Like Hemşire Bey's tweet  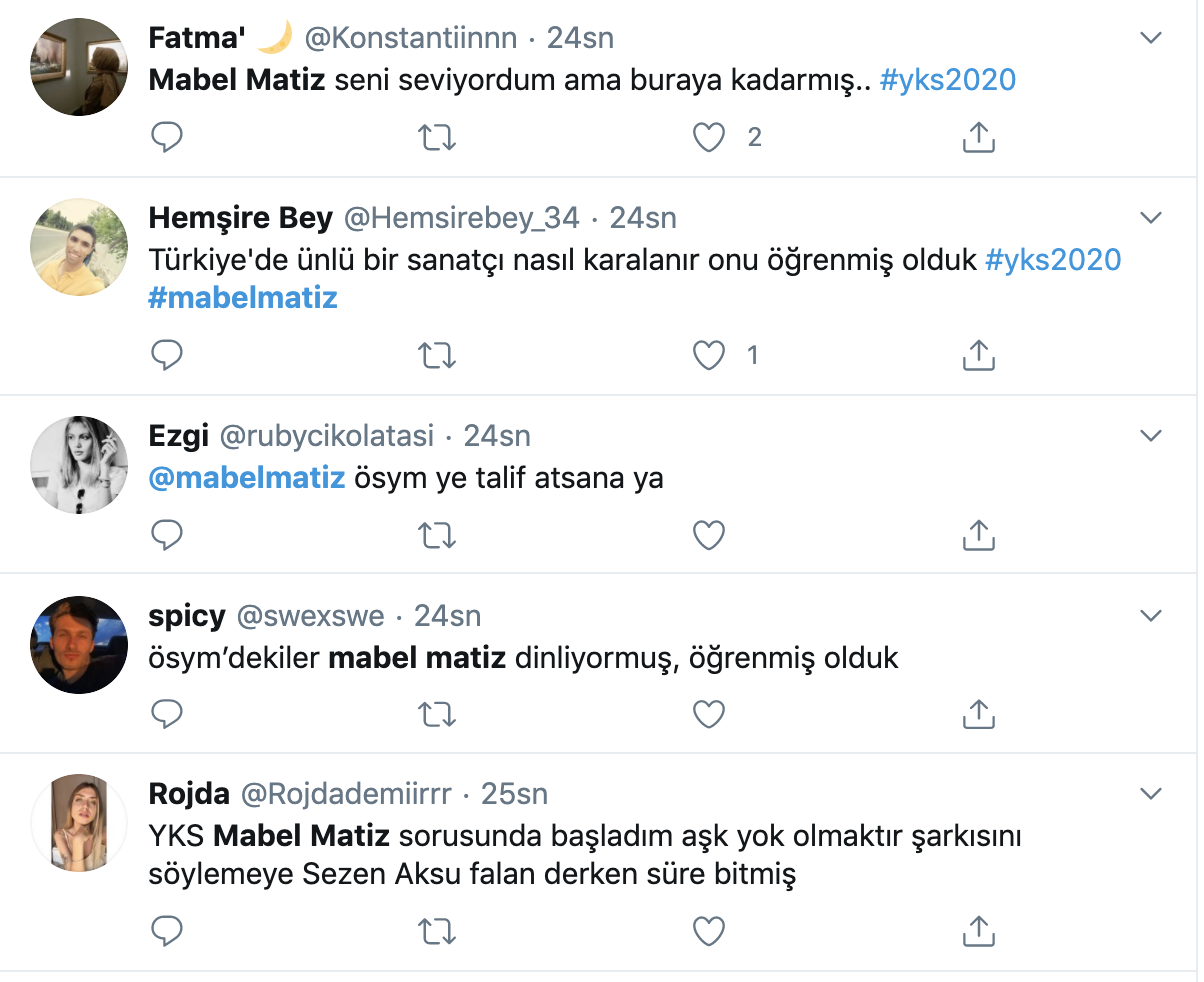point(709,354)
